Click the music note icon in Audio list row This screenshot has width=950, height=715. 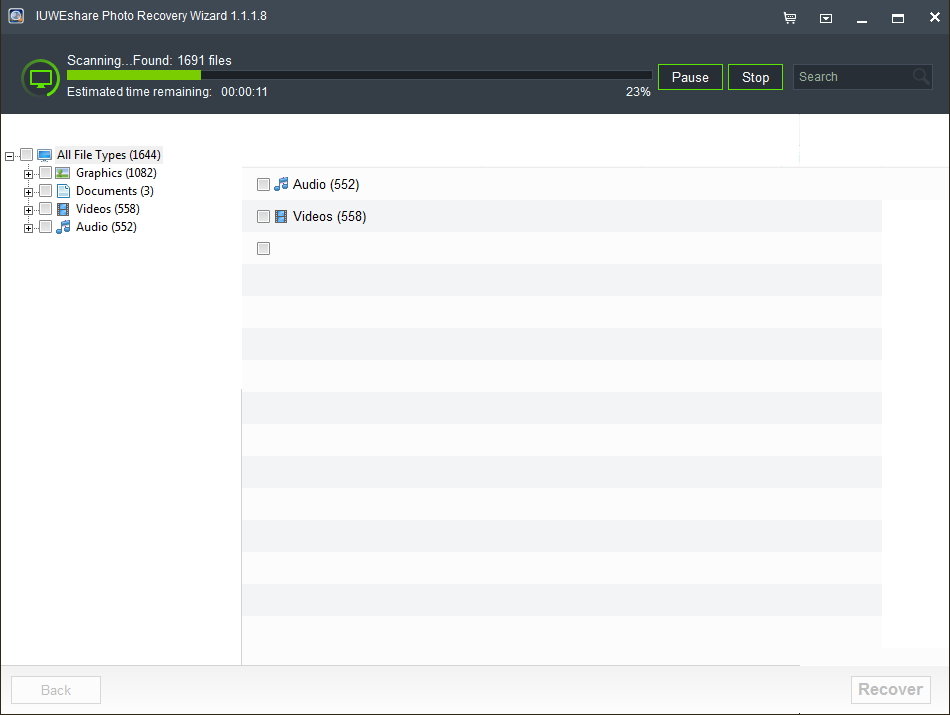(281, 184)
